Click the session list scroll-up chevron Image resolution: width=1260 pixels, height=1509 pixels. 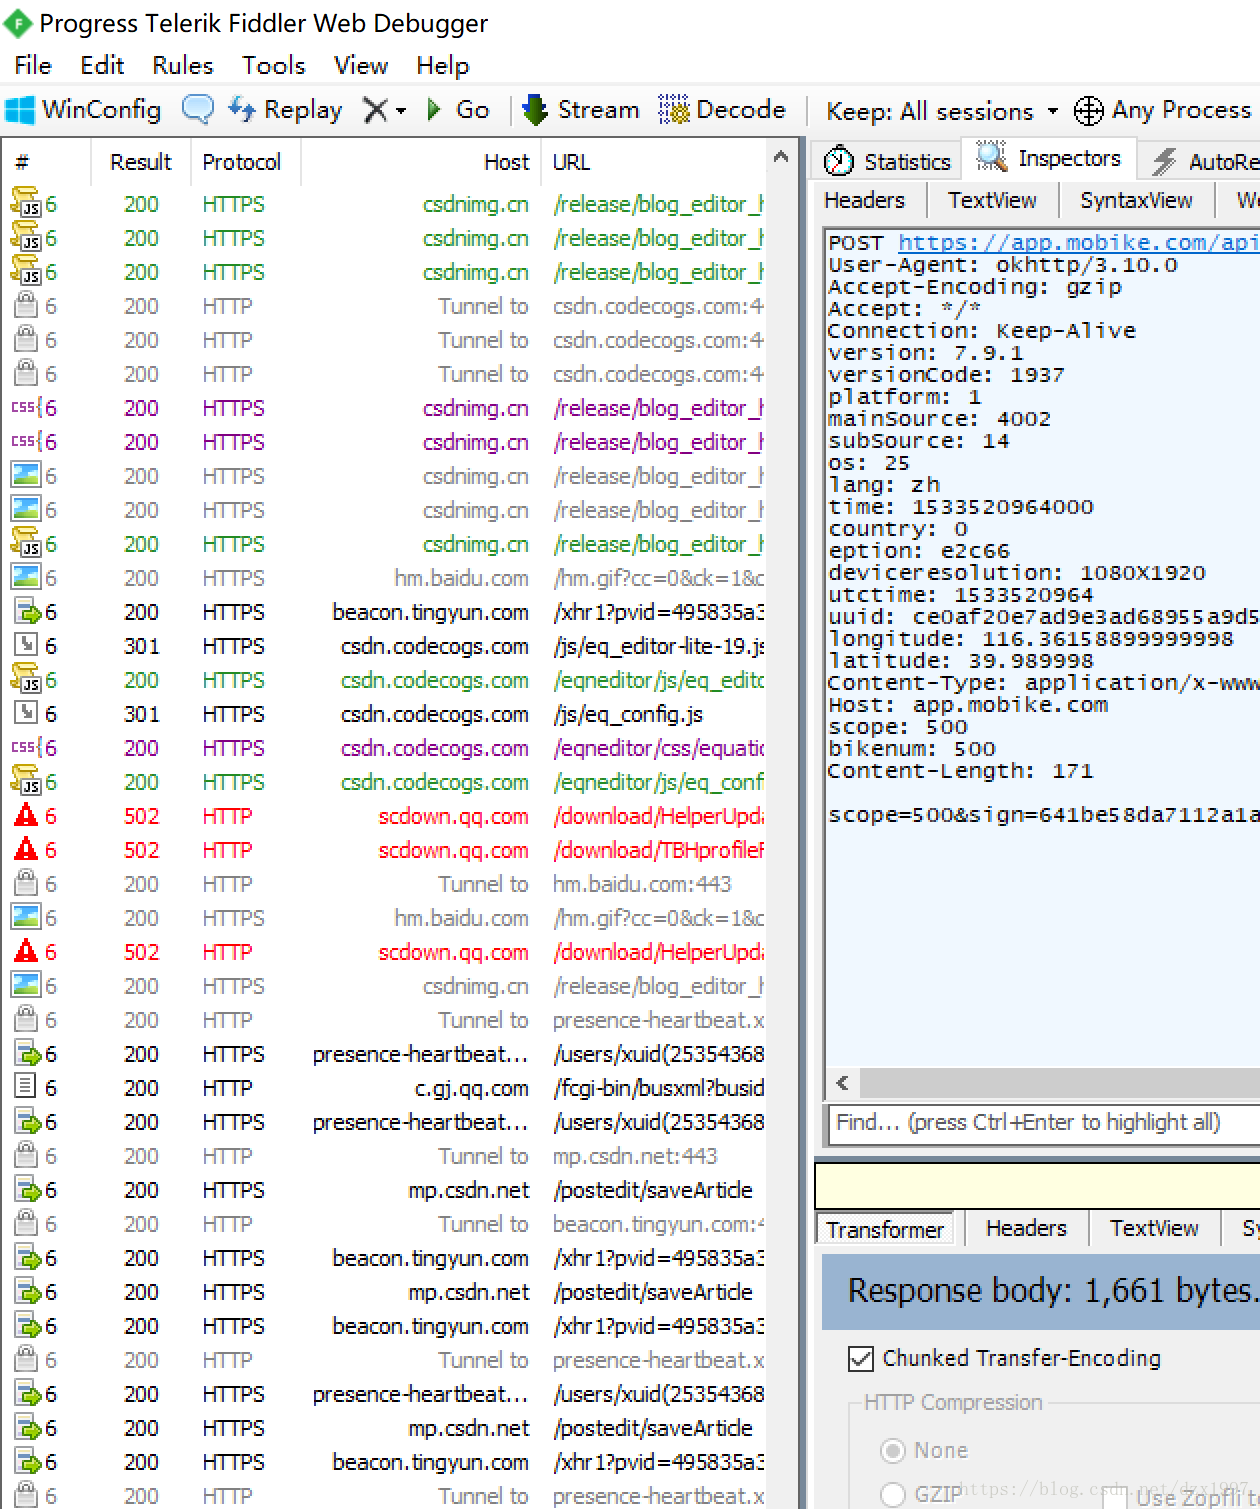[x=781, y=157]
